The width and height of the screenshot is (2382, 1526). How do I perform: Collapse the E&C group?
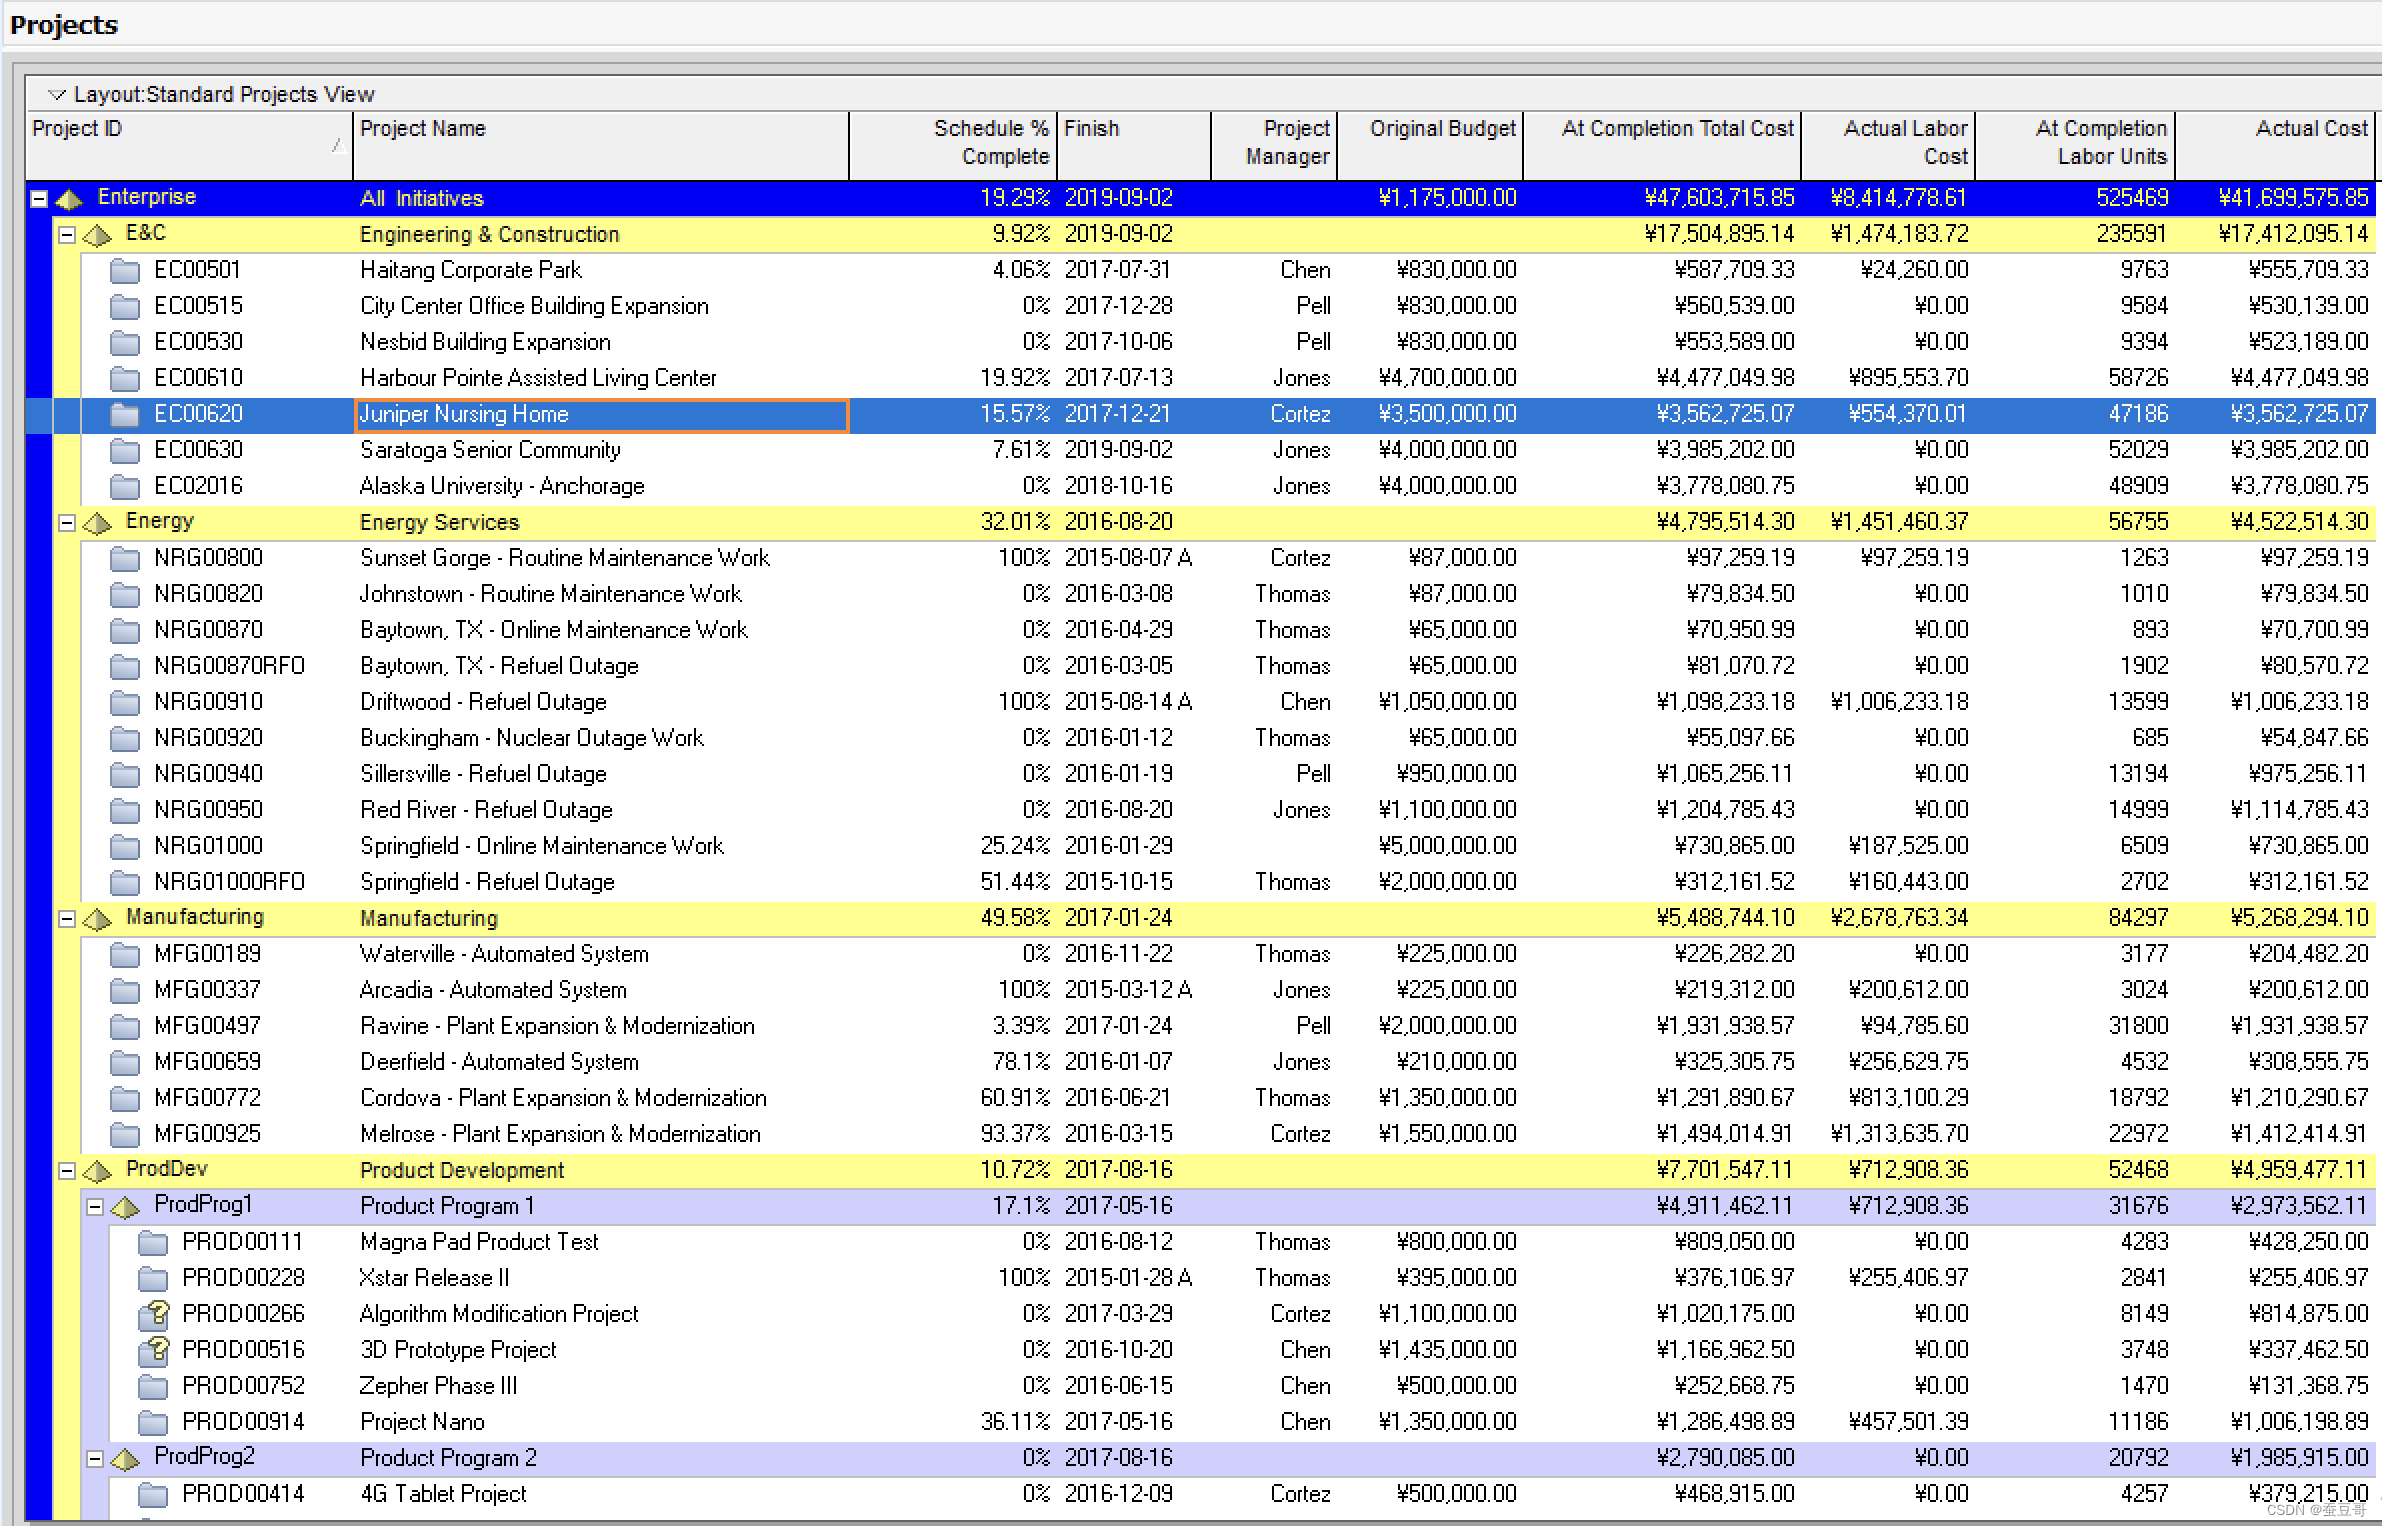[67, 234]
